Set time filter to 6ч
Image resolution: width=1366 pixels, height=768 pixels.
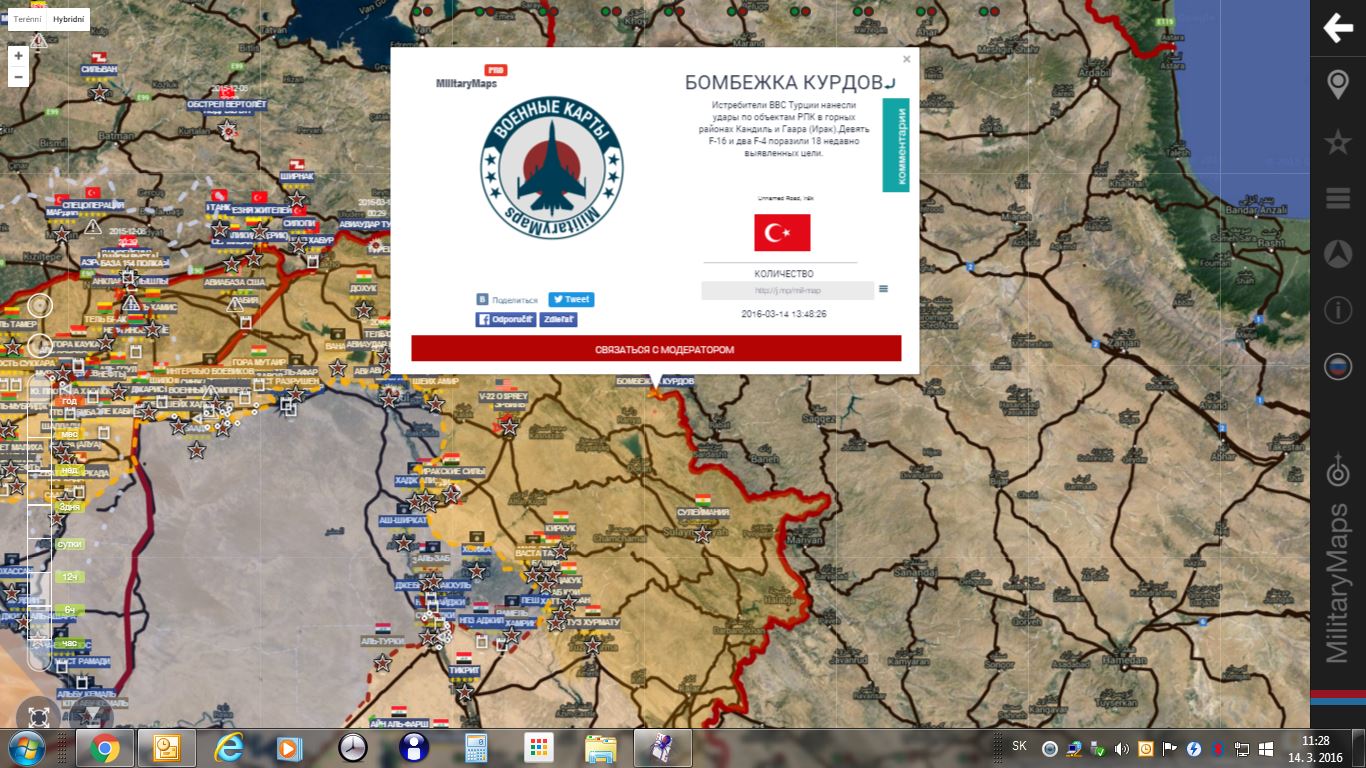click(70, 609)
